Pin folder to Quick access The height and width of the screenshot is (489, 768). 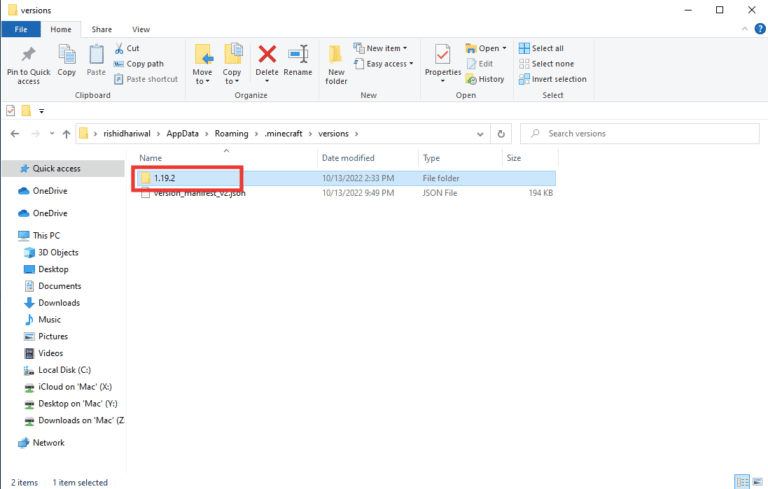28,66
